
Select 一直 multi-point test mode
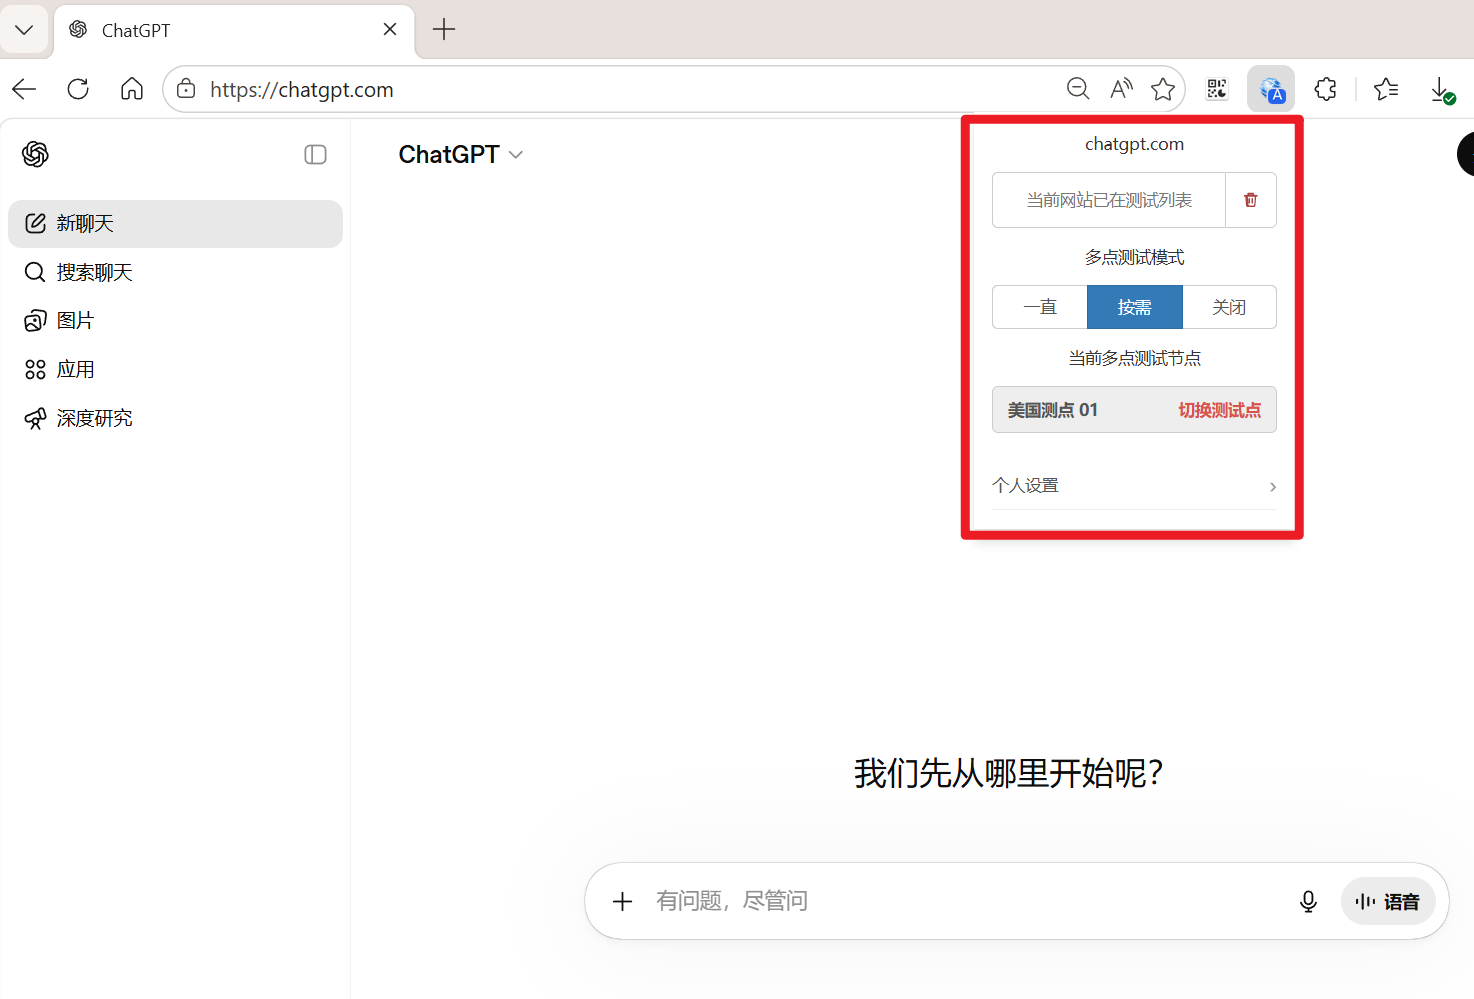1040,307
